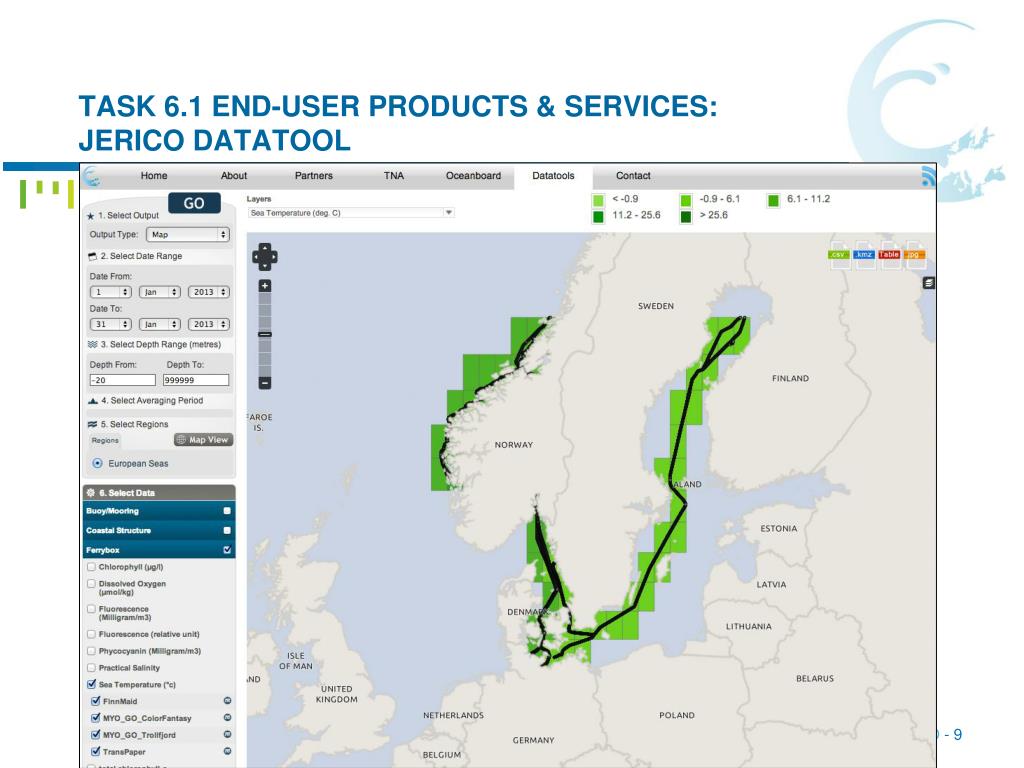Screen dimensions: 1024x768
Task: Open the Date To year dropdown
Action: click(208, 324)
